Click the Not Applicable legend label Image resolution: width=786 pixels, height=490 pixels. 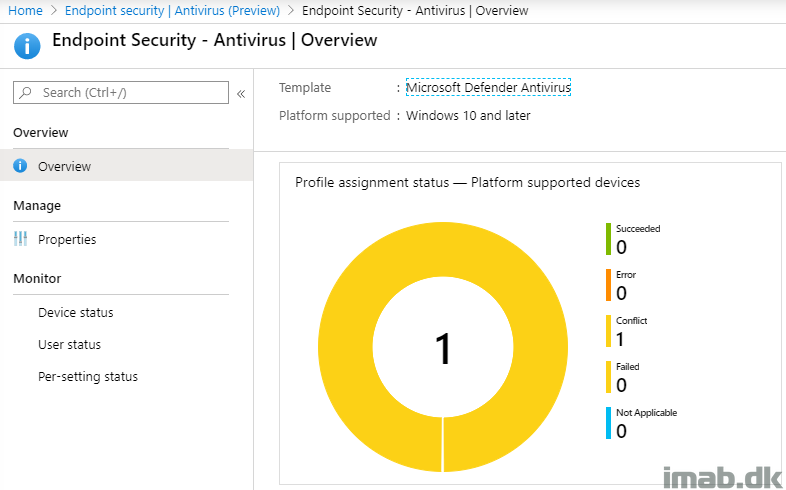tap(647, 413)
